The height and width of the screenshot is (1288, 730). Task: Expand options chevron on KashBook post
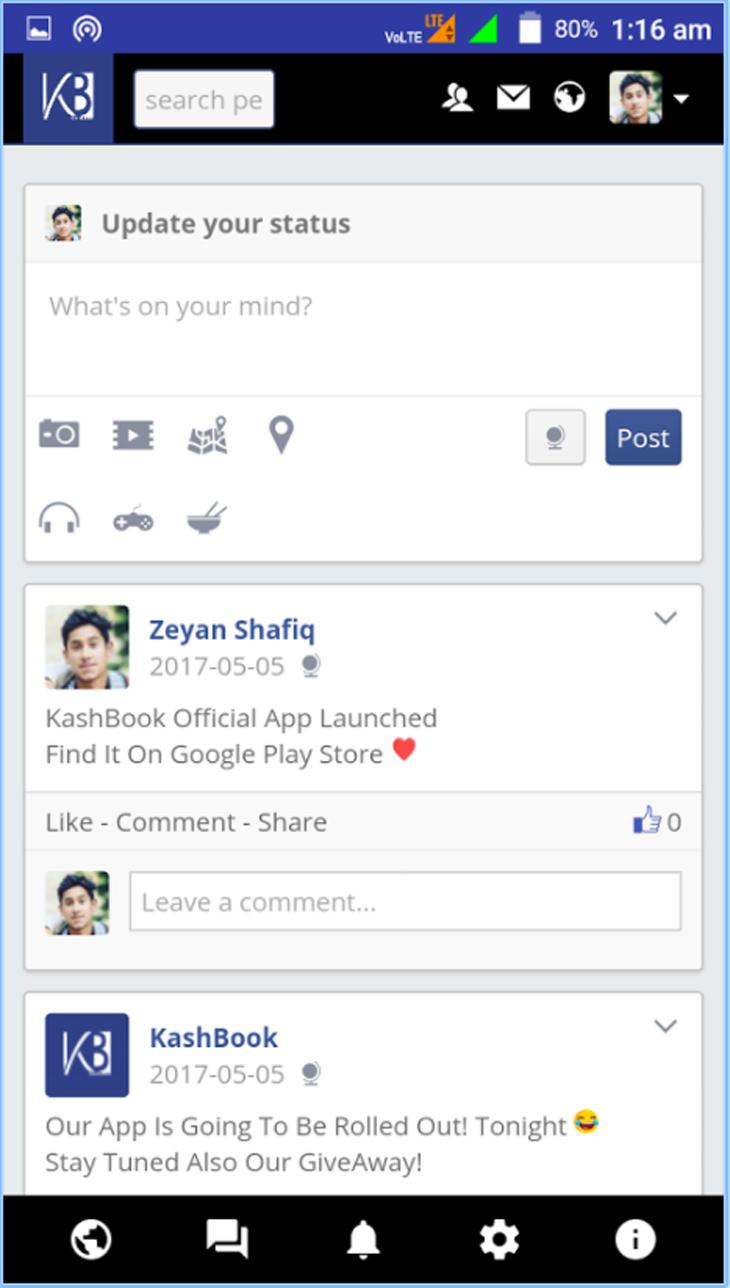(x=665, y=1026)
